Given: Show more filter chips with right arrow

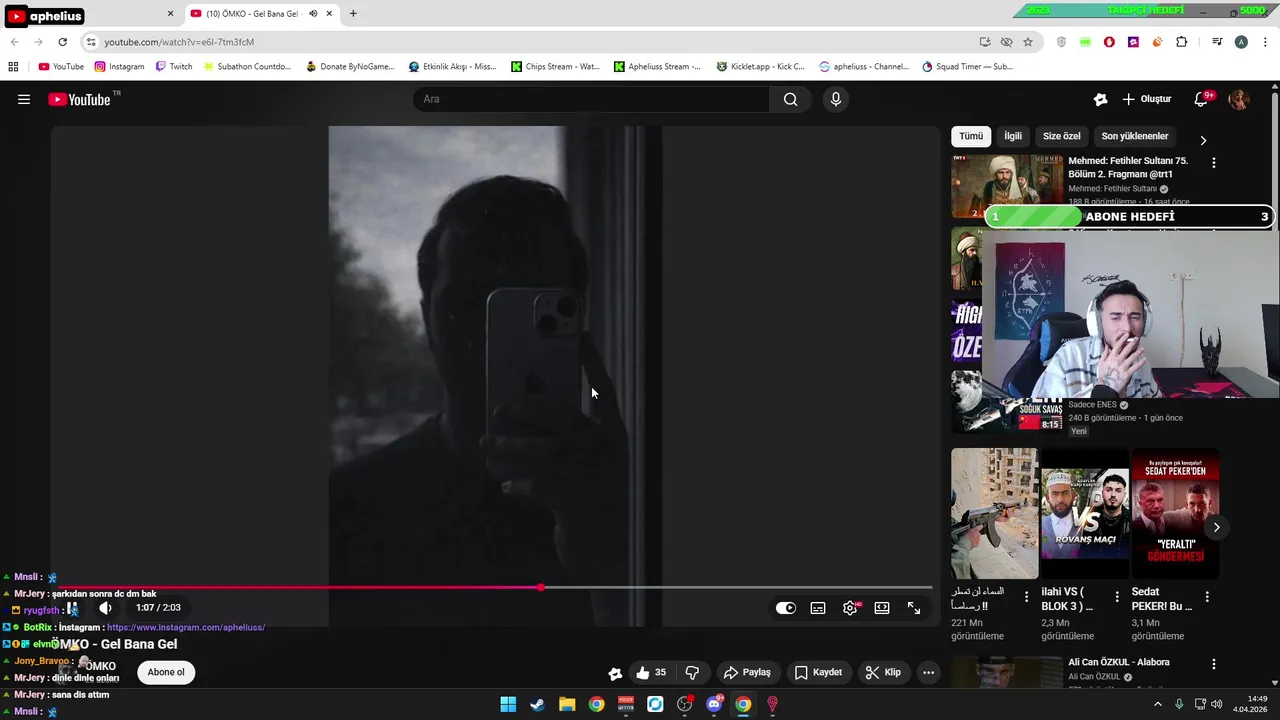Looking at the screenshot, I should pos(1203,140).
